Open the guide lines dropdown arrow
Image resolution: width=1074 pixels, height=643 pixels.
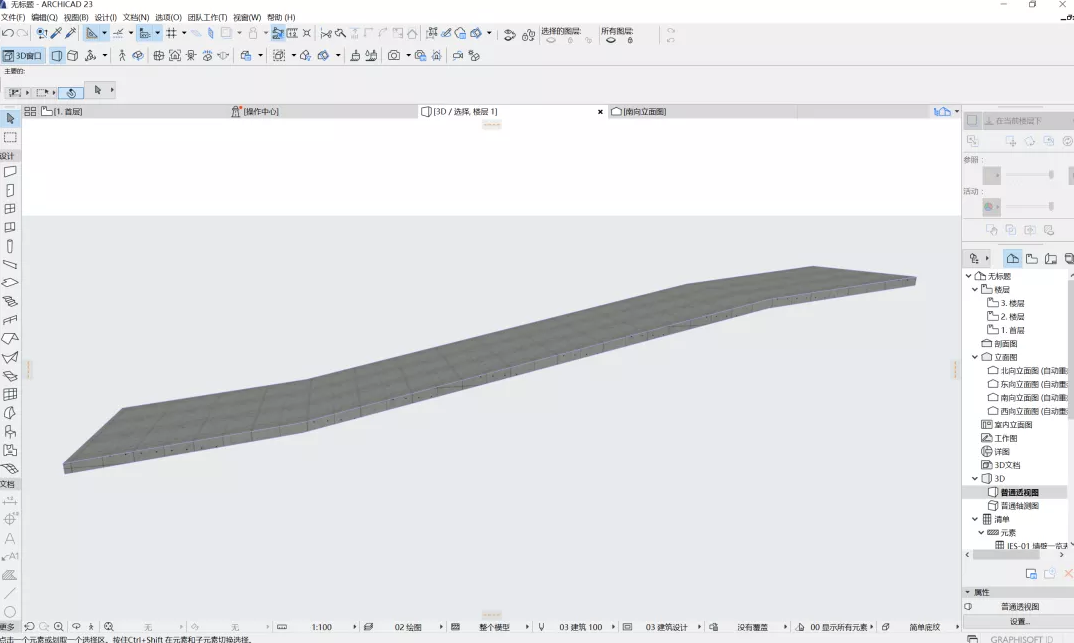pyautogui.click(x=104, y=33)
